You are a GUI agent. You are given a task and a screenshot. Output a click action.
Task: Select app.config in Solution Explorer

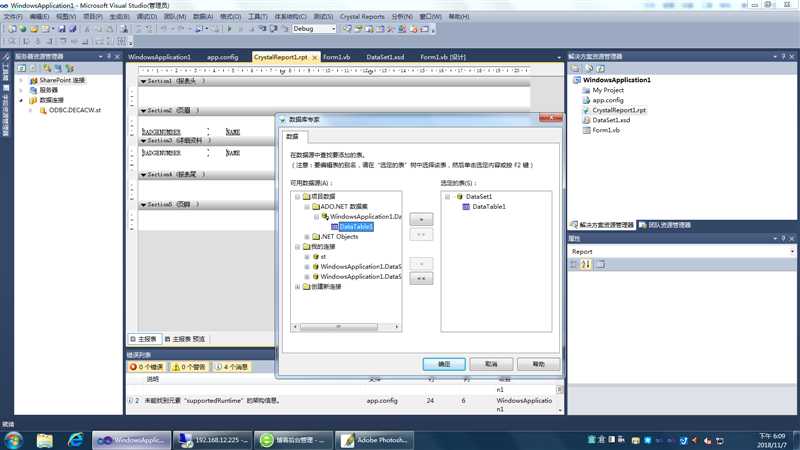pyautogui.click(x=607, y=101)
